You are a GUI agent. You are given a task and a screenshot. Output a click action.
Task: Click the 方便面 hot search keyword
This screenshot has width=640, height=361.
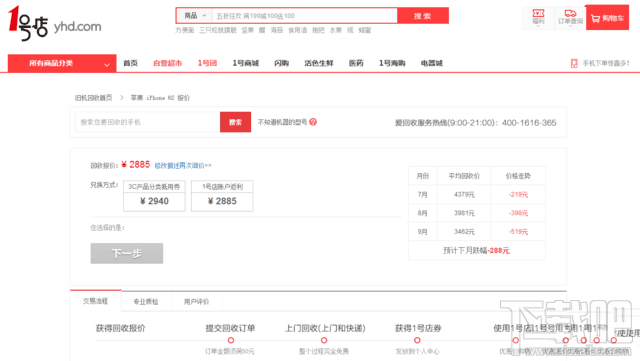tap(184, 30)
